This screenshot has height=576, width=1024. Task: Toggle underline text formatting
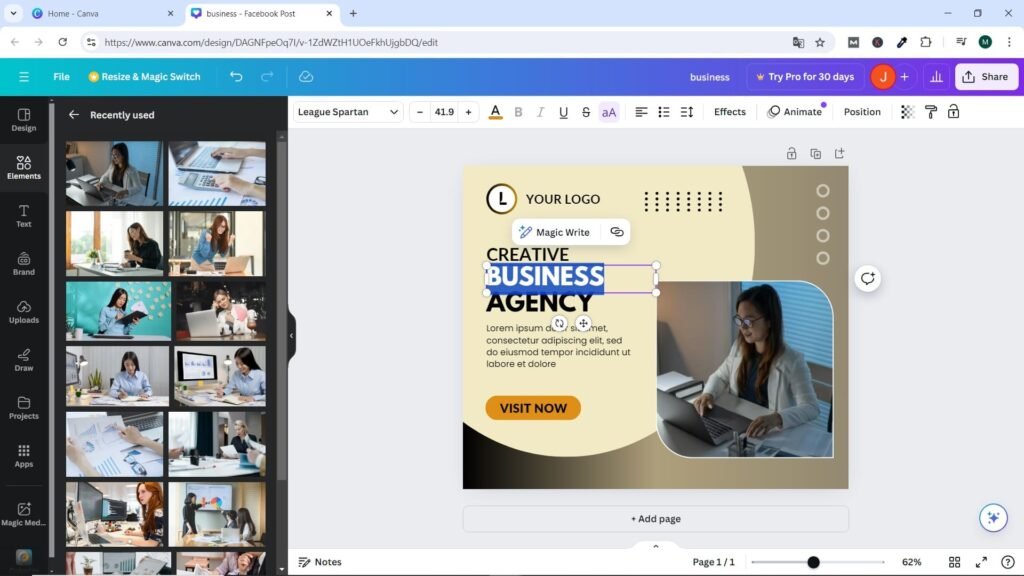coord(563,112)
